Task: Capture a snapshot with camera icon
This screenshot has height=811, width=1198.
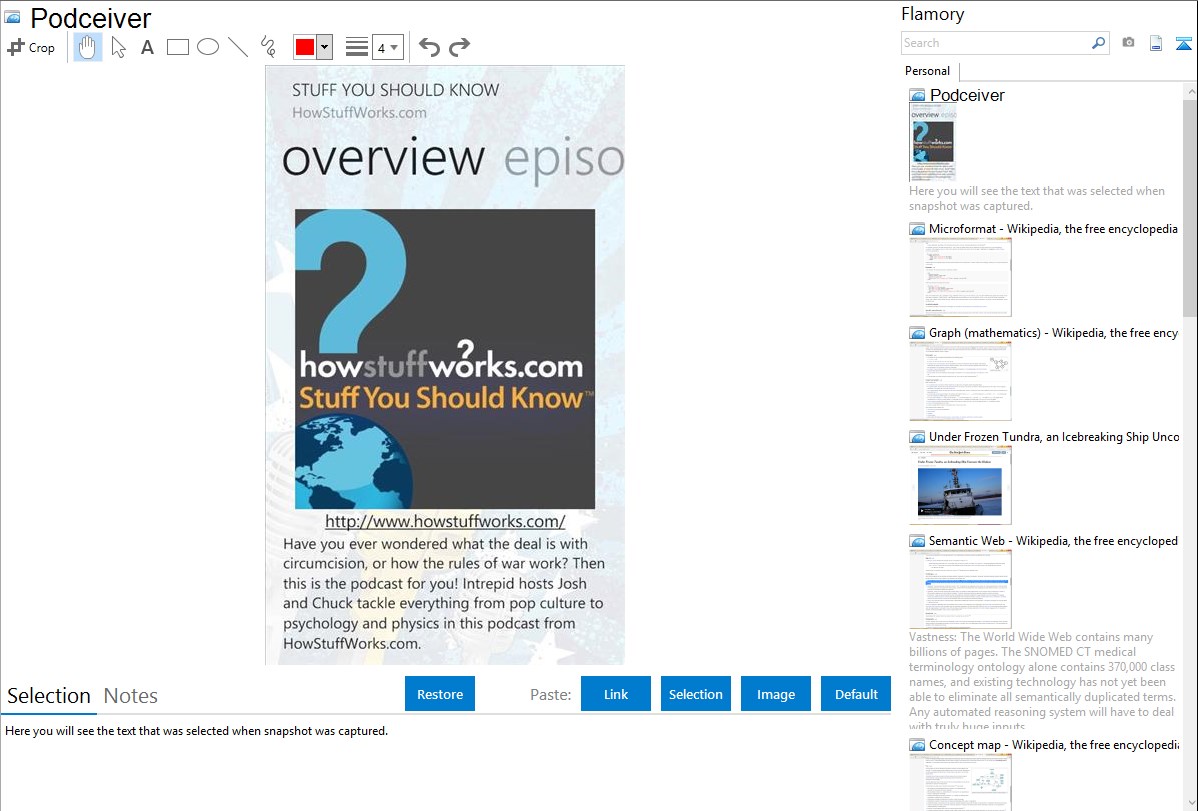Action: coord(1128,43)
